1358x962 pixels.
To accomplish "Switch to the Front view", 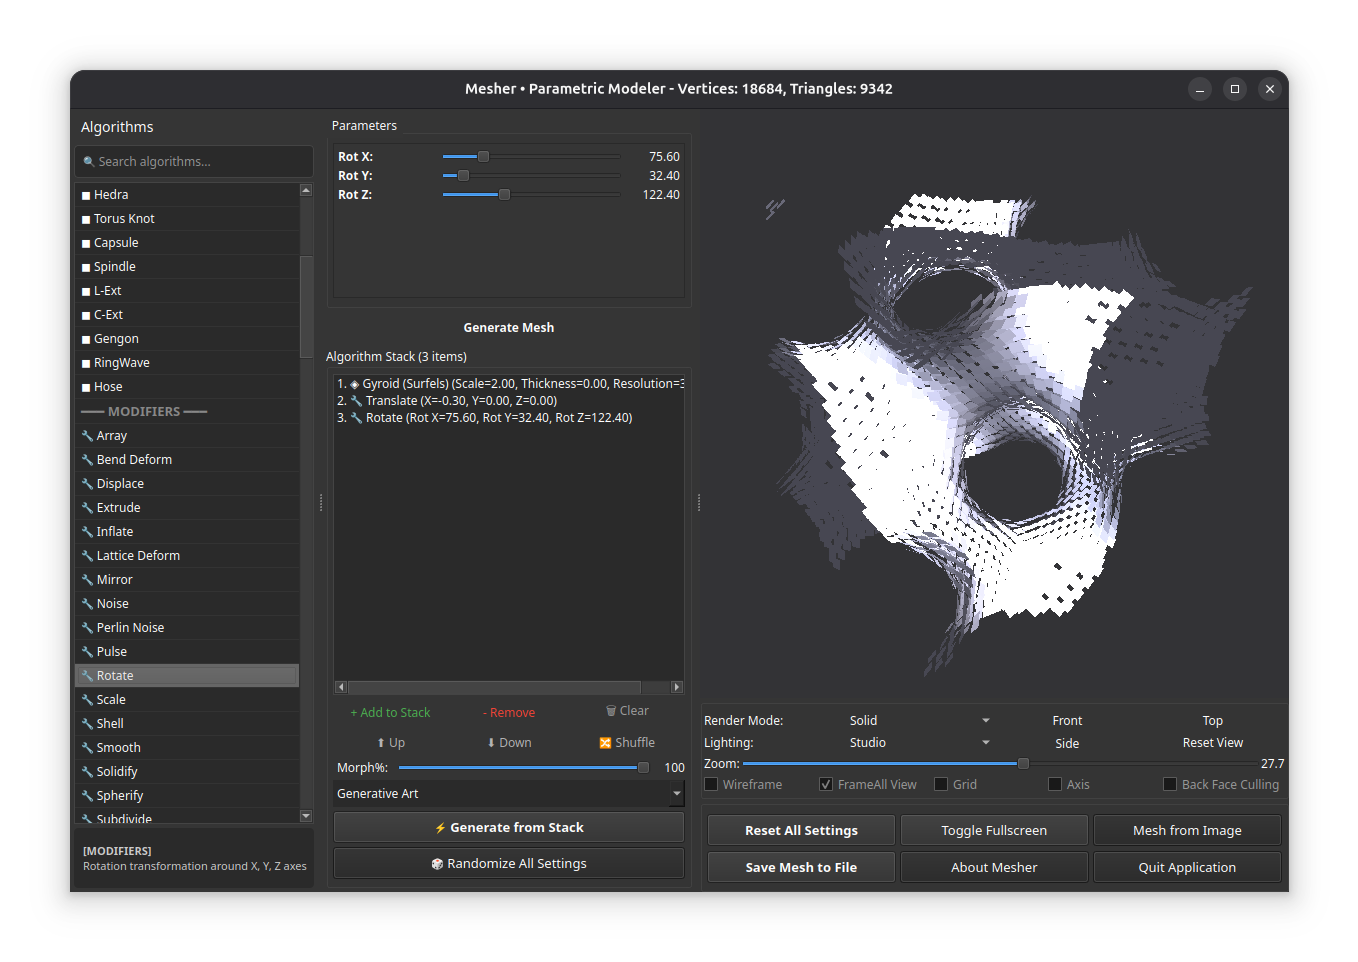I will pyautogui.click(x=1067, y=720).
